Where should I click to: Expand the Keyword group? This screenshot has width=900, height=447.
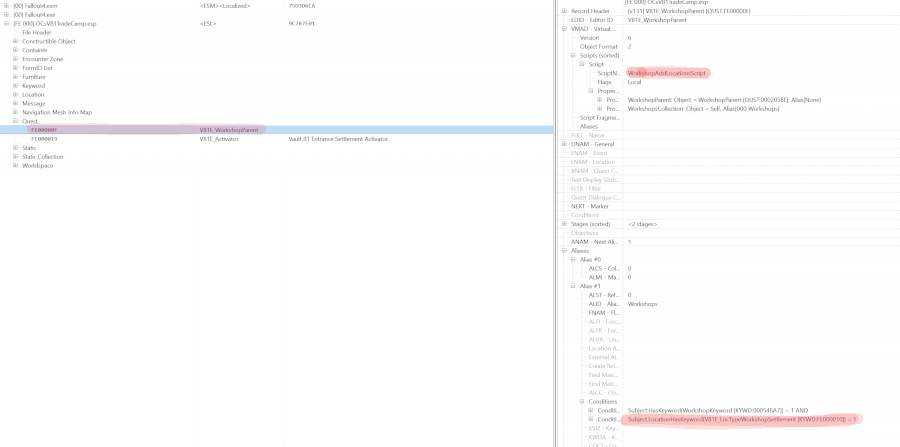tap(15, 85)
